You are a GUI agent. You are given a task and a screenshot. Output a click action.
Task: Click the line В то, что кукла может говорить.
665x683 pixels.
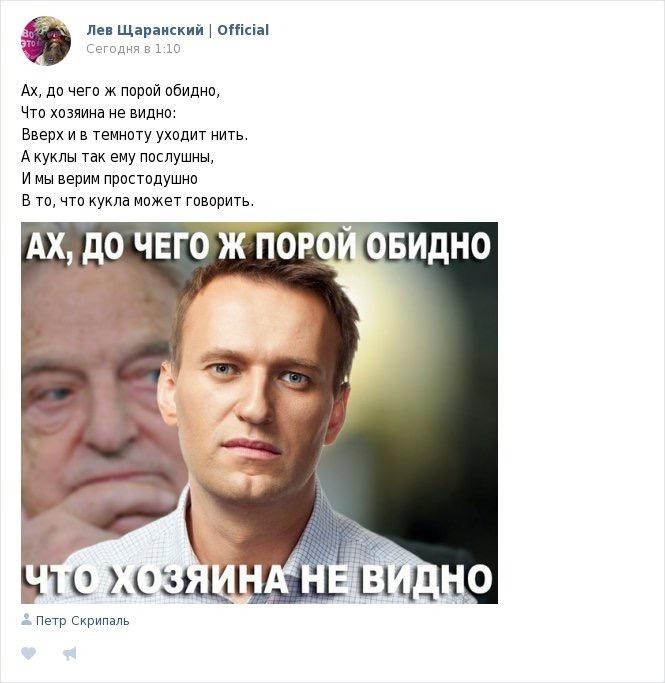[x=138, y=201]
